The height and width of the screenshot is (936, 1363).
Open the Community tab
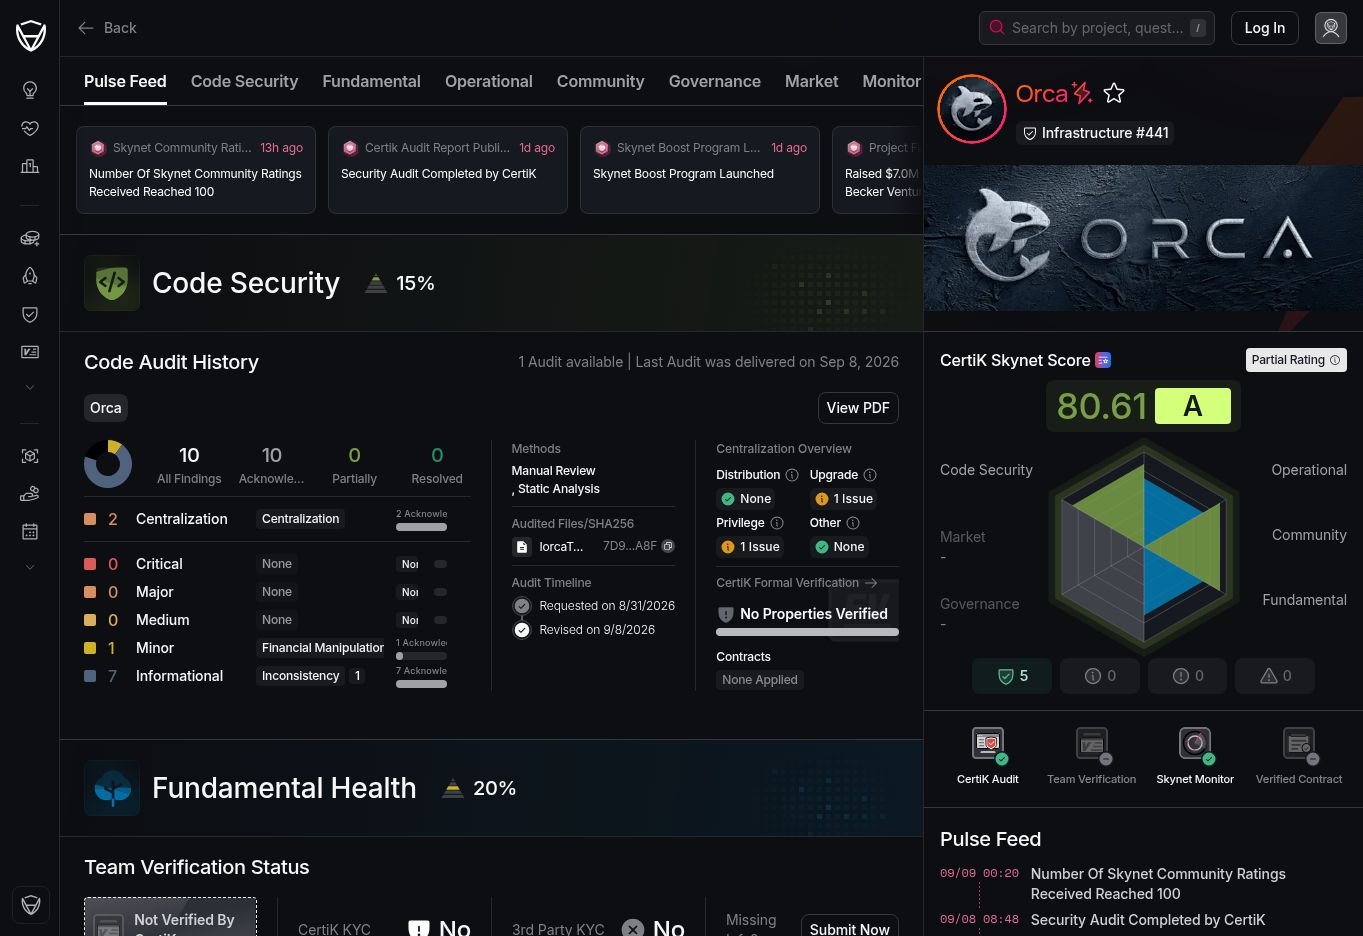[x=600, y=82]
